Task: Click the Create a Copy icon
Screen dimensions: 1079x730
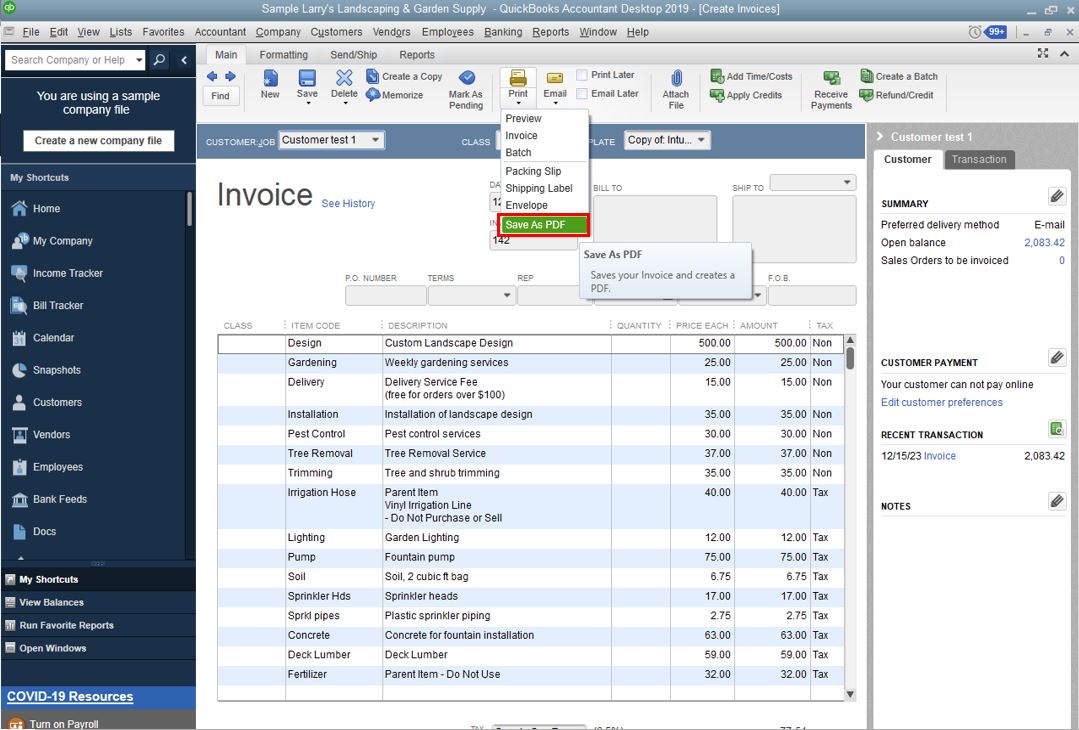Action: [373, 77]
